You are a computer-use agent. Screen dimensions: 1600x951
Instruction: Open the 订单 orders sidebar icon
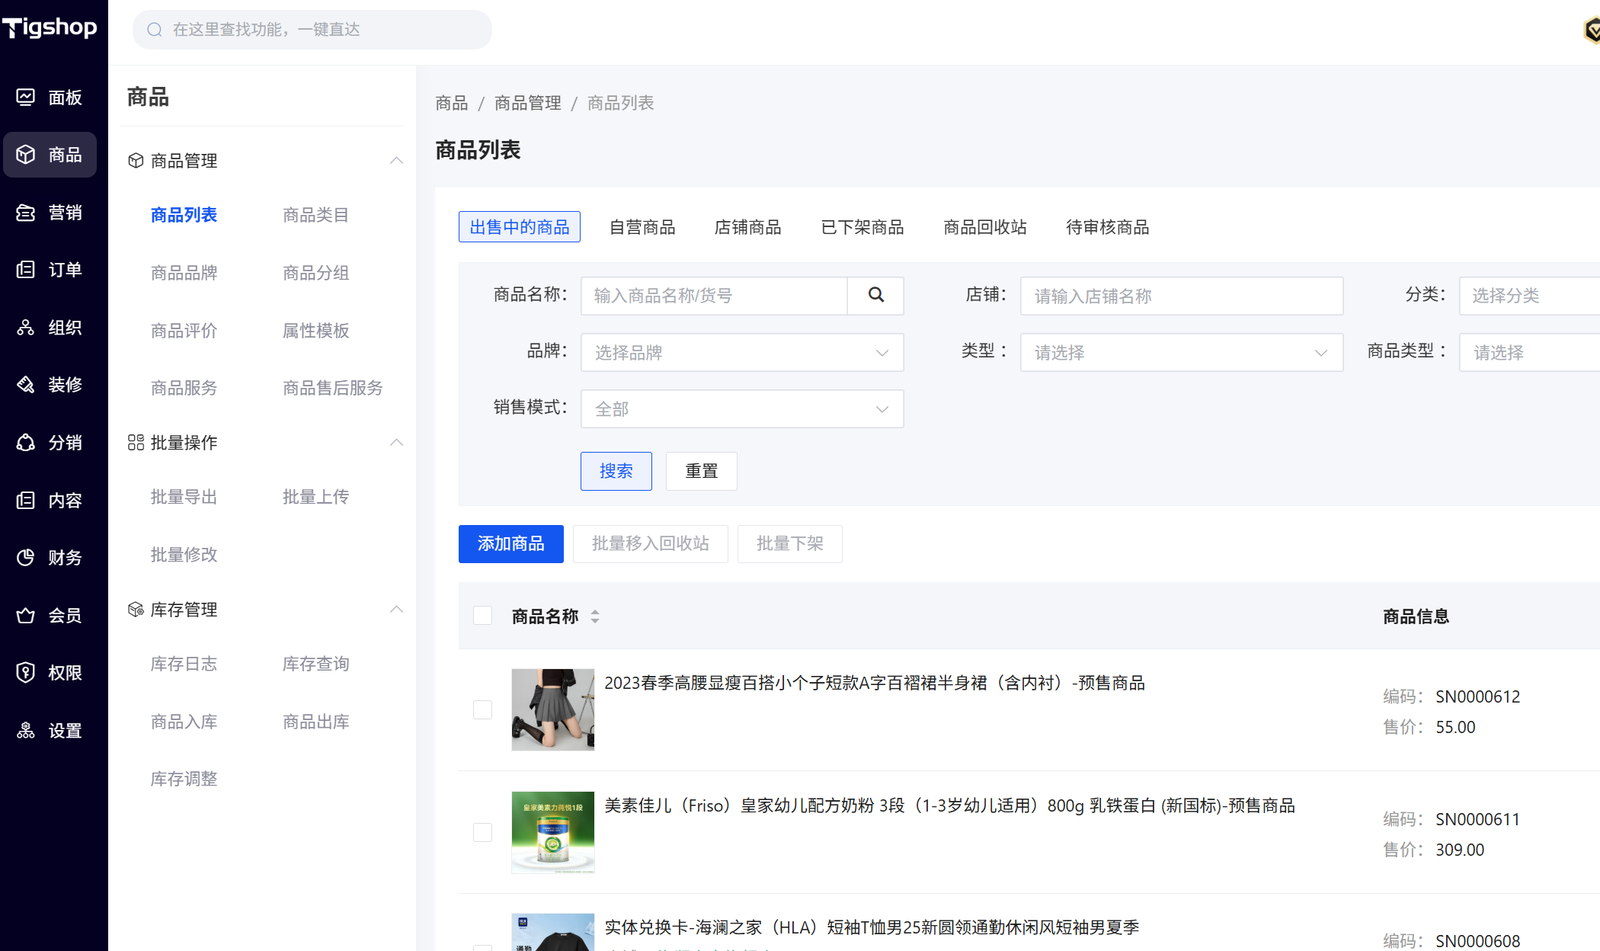(x=26, y=270)
